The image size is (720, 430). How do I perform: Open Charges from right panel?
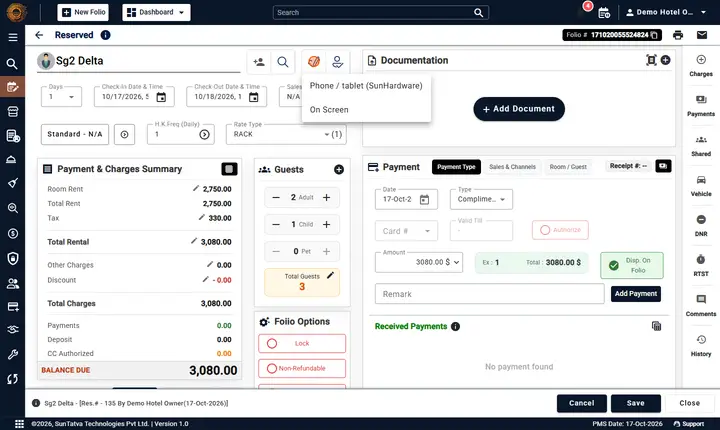click(x=701, y=66)
